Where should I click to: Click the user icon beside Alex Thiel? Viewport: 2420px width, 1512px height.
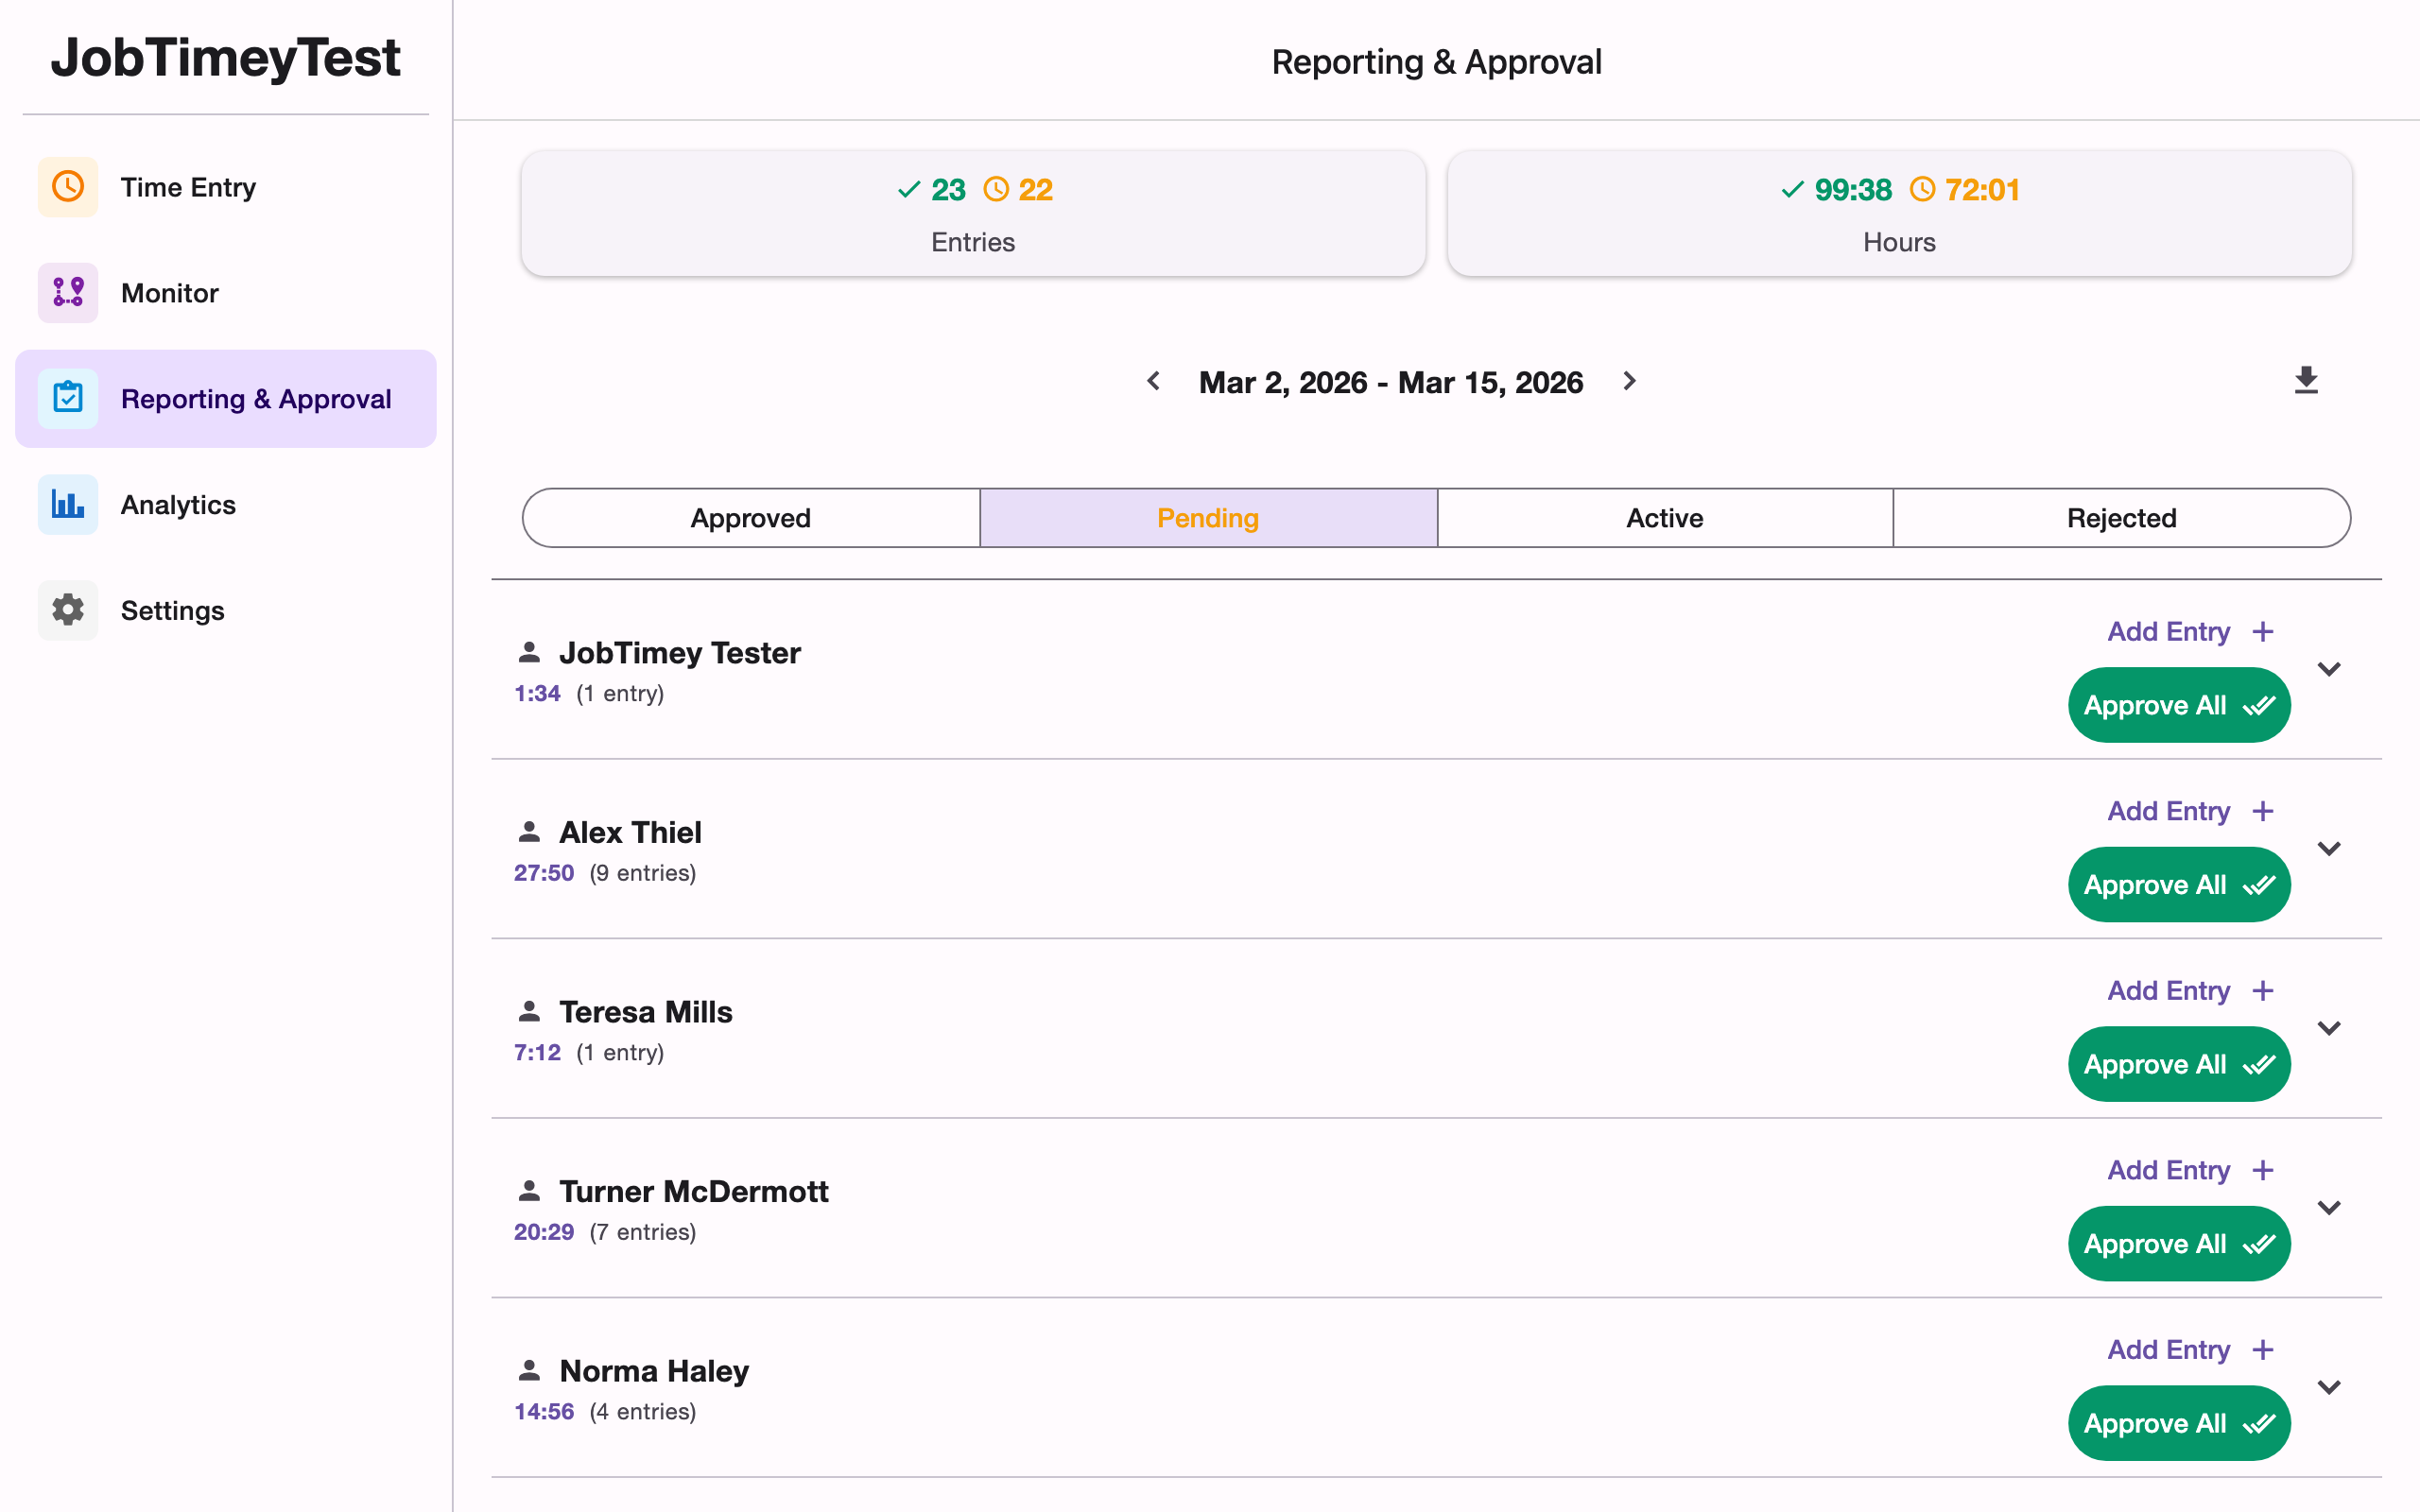(530, 831)
